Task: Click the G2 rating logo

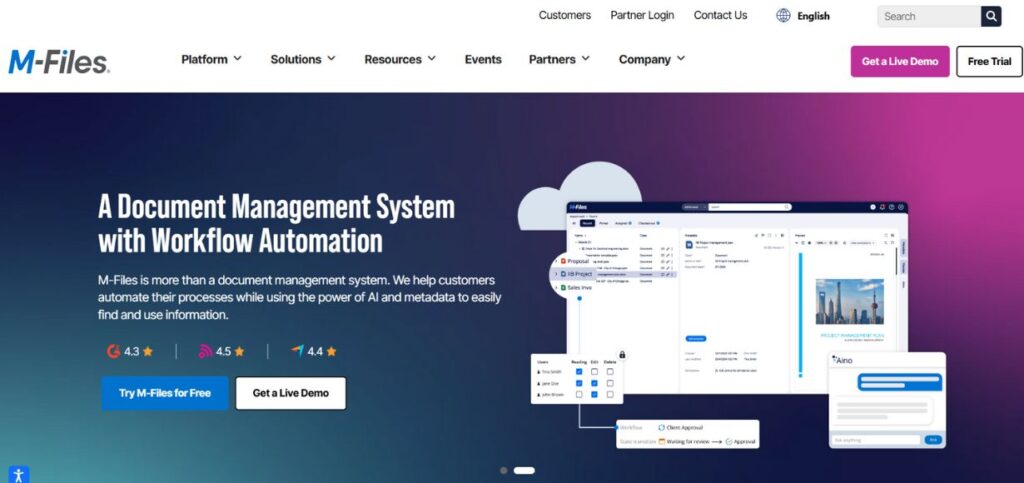Action: point(113,351)
